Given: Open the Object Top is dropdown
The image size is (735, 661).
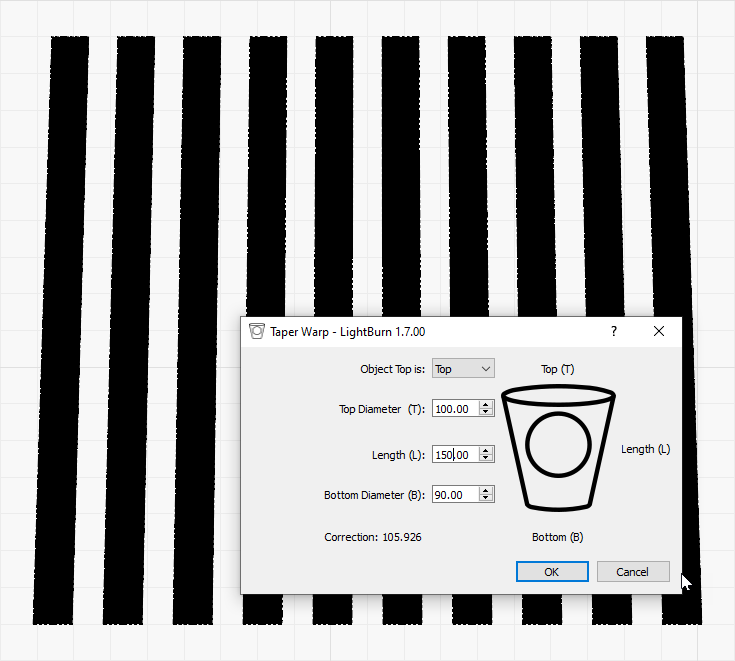Looking at the screenshot, I should coord(463,369).
